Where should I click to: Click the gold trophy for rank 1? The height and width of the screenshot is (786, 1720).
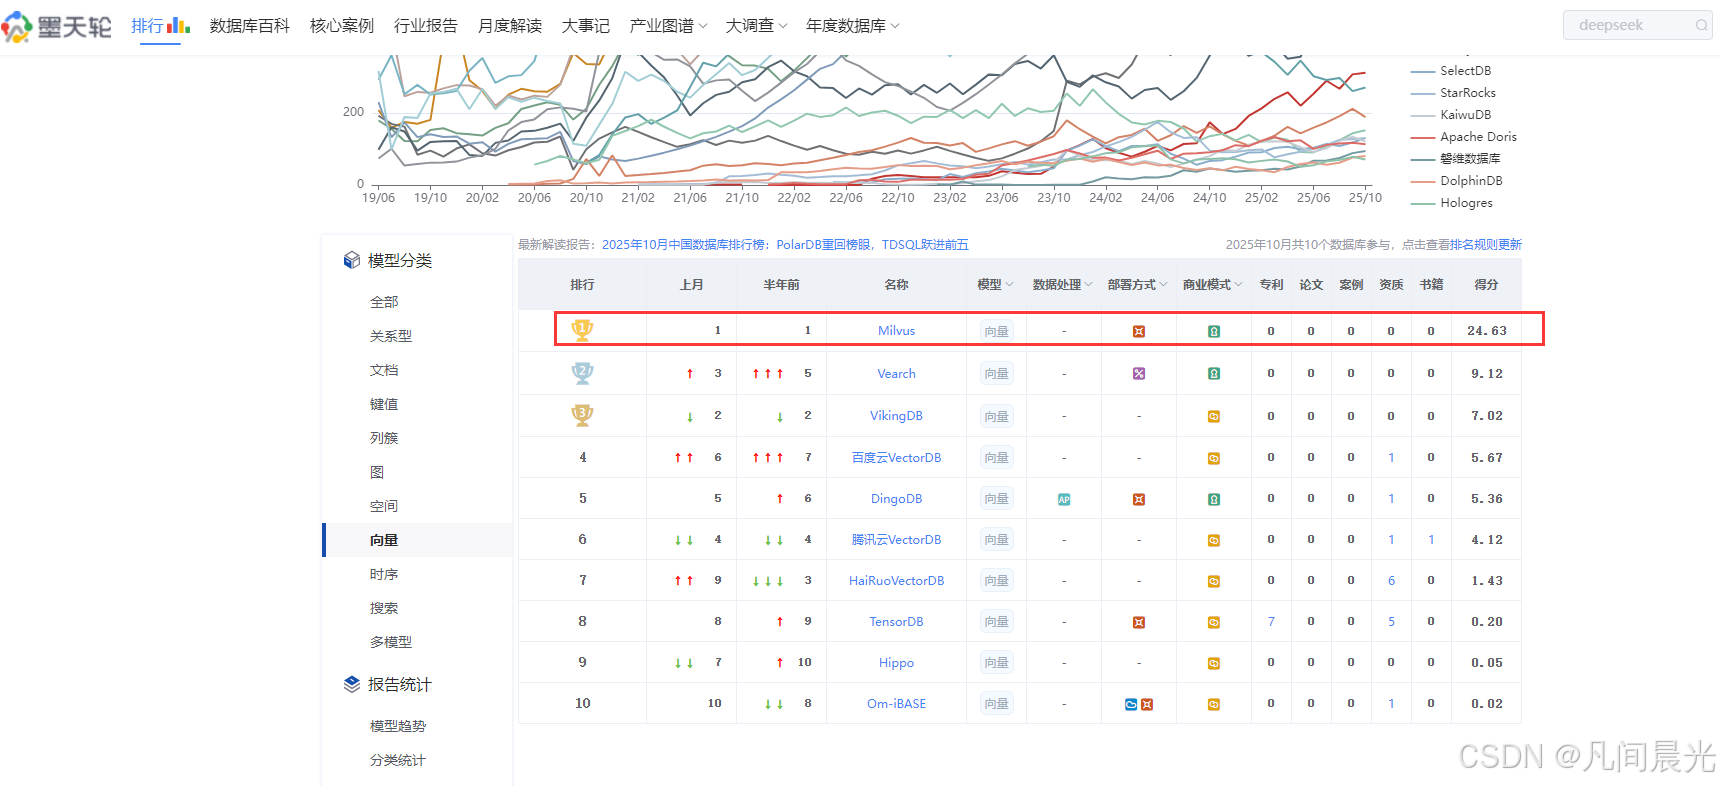pyautogui.click(x=582, y=329)
